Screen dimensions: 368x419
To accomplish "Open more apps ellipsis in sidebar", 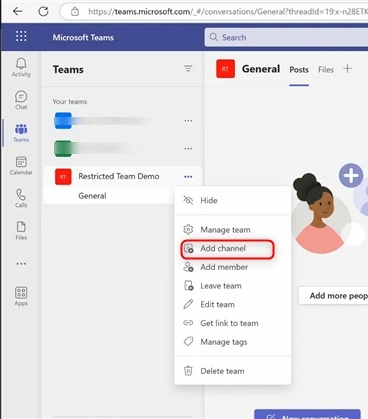I will (21, 264).
